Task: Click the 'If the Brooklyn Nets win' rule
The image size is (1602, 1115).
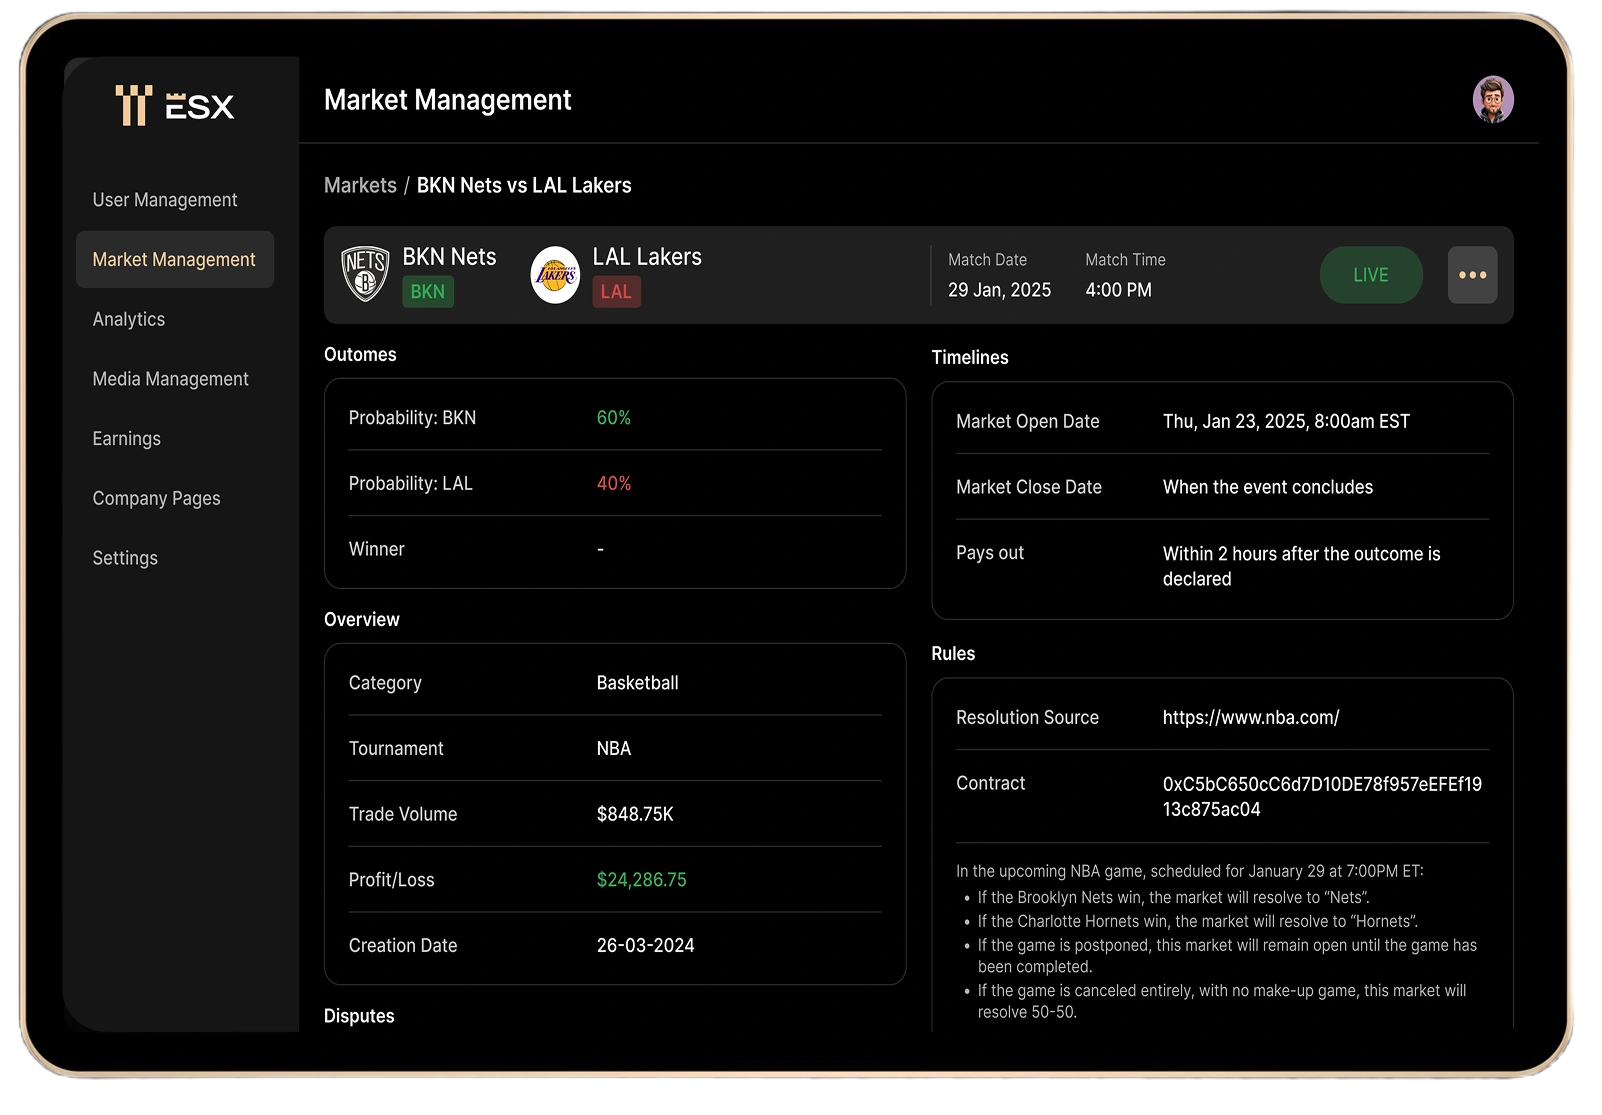Action: click(1173, 898)
